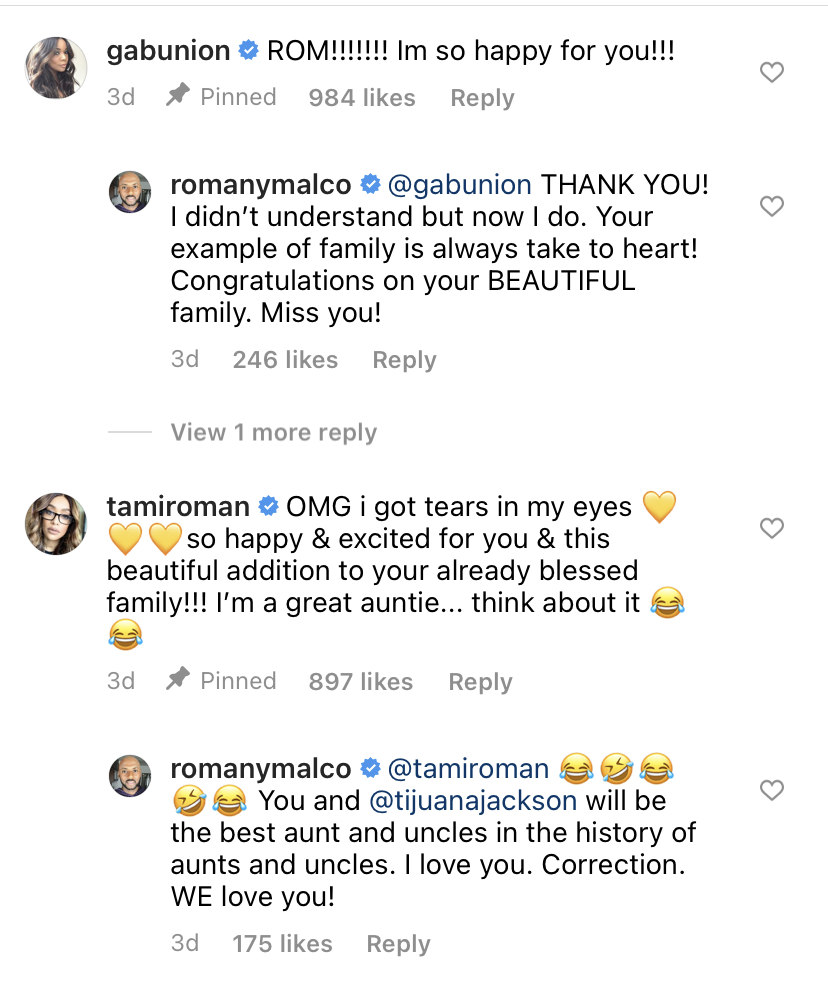Viewport: 828px width, 983px height.
Task: Expand View 1 more reply
Action: (273, 432)
